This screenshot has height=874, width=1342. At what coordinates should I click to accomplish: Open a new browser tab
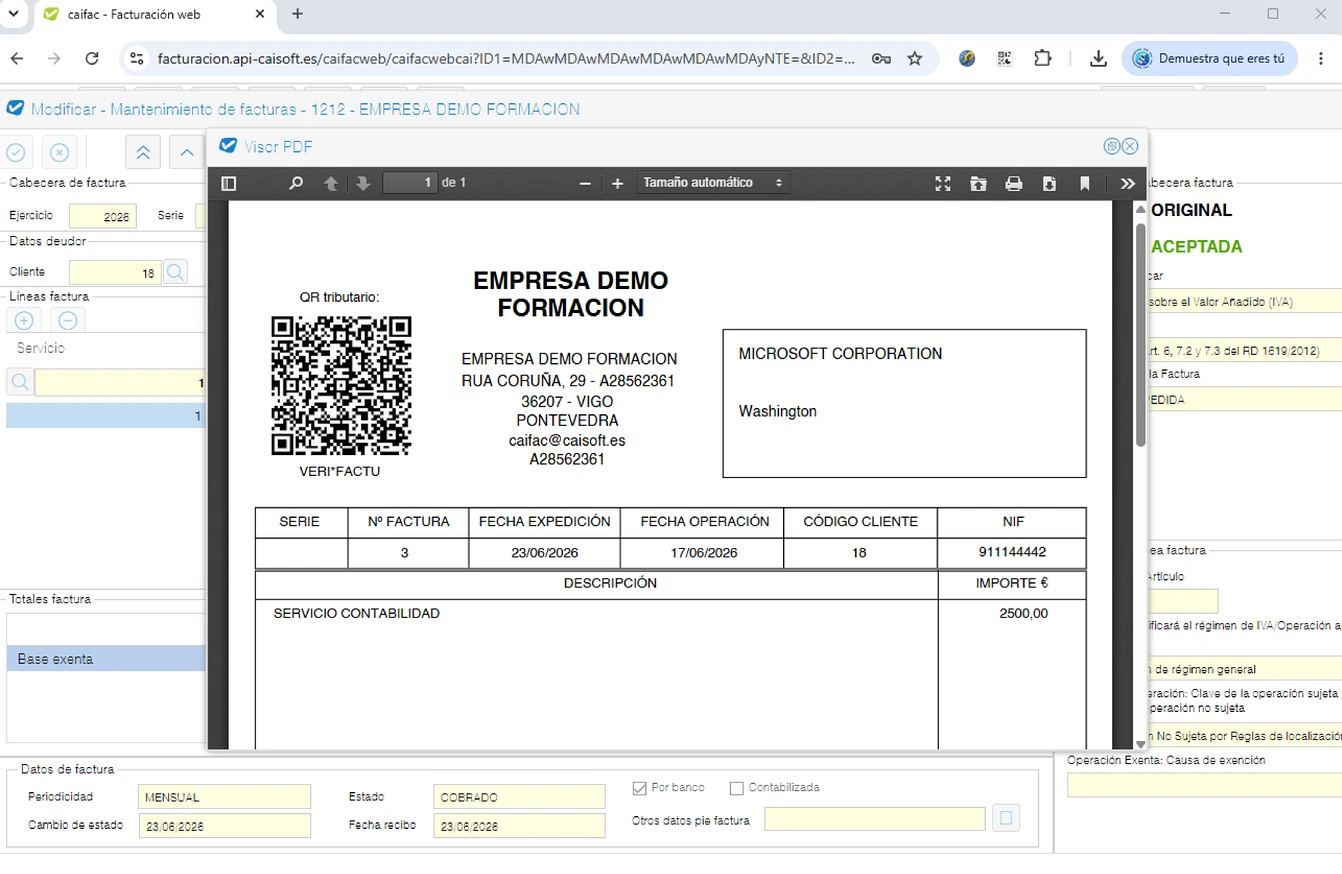pyautogui.click(x=297, y=14)
